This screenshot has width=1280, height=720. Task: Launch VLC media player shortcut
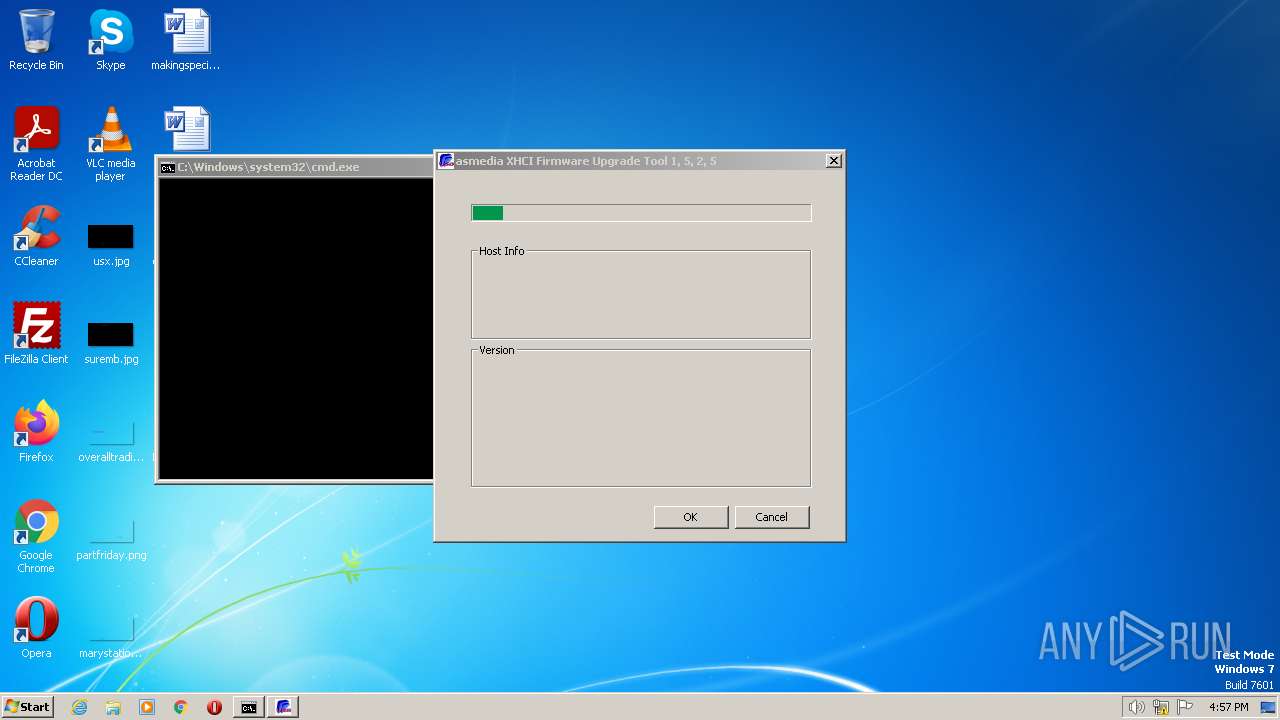[x=110, y=144]
